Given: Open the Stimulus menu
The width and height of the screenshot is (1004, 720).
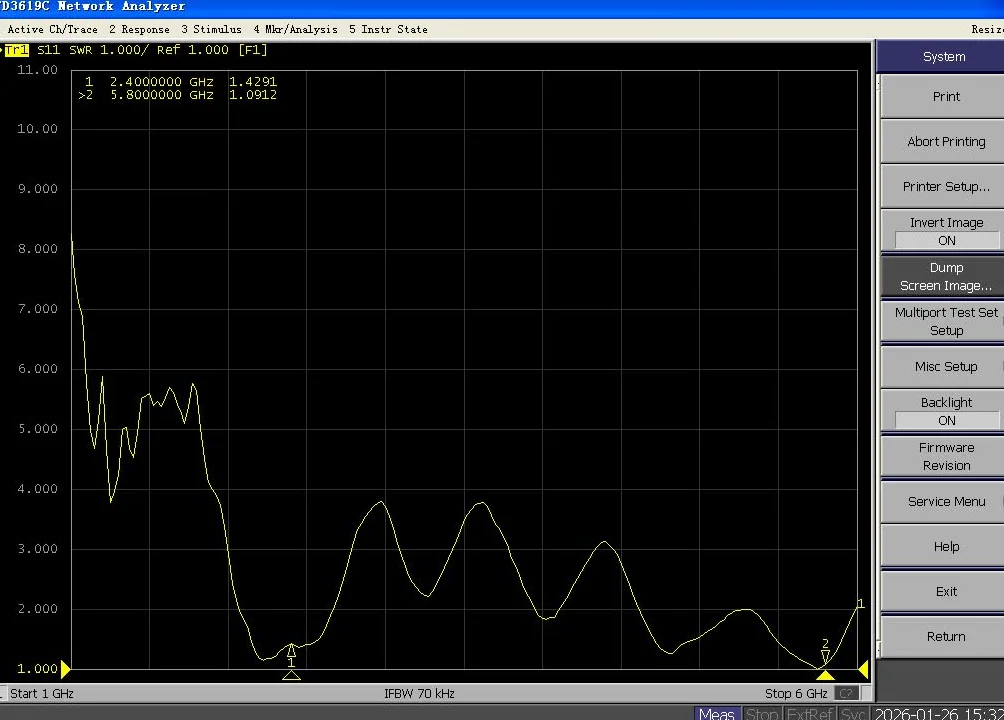Looking at the screenshot, I should (x=211, y=29).
